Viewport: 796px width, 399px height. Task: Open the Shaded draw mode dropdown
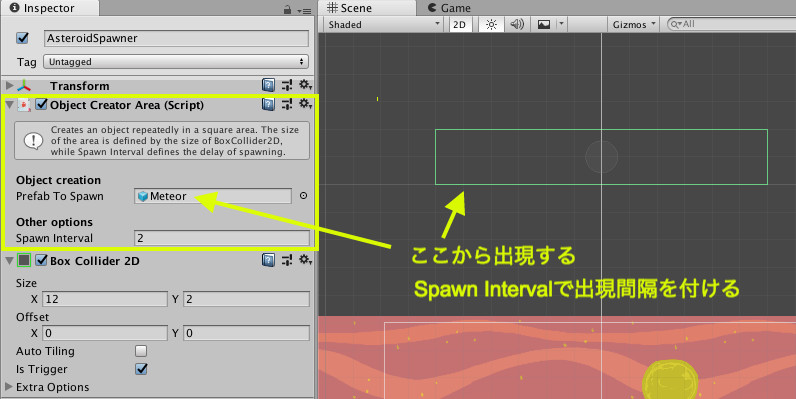(383, 24)
